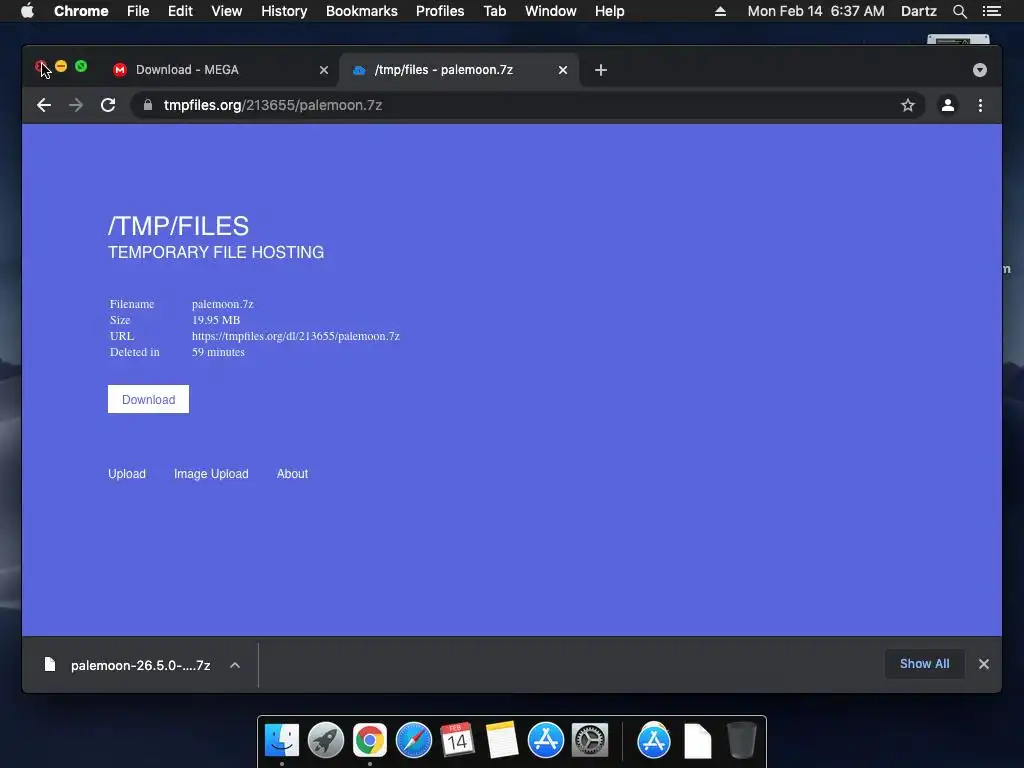Open the Window menu
Screen dimensions: 1024x768
[551, 11]
